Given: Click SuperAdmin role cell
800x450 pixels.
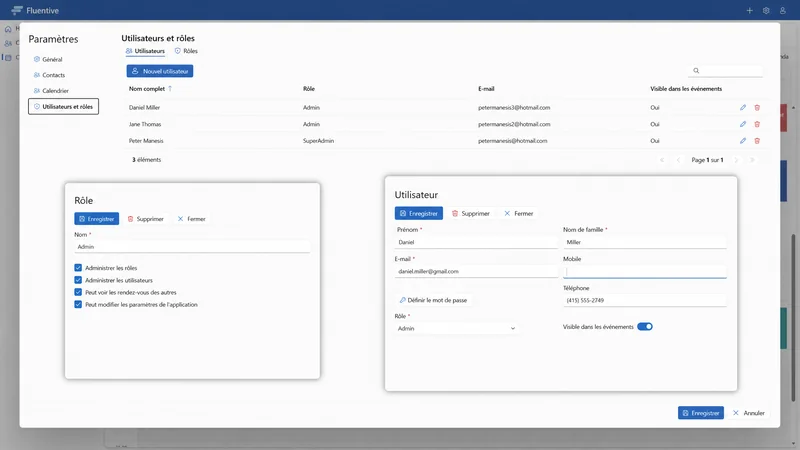Looking at the screenshot, I should 318,141.
